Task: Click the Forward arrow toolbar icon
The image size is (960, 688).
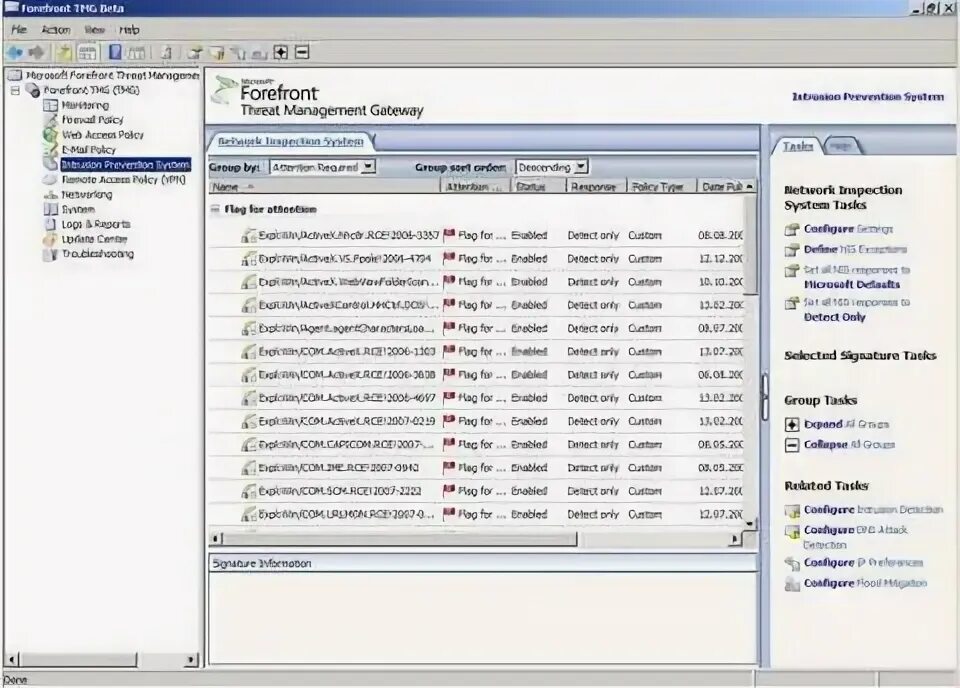Action: click(36, 53)
